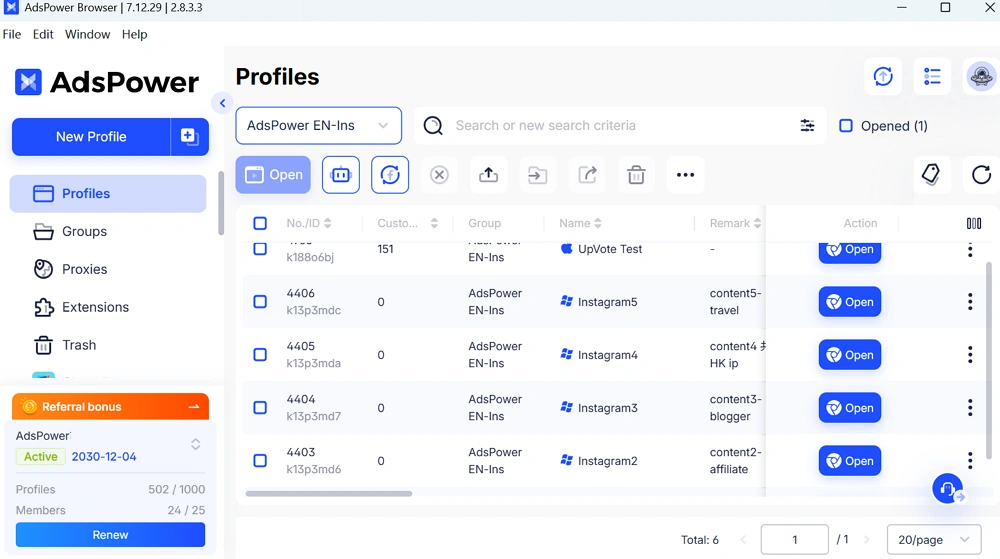Click the three-dots more actions toolbar icon

(685, 175)
